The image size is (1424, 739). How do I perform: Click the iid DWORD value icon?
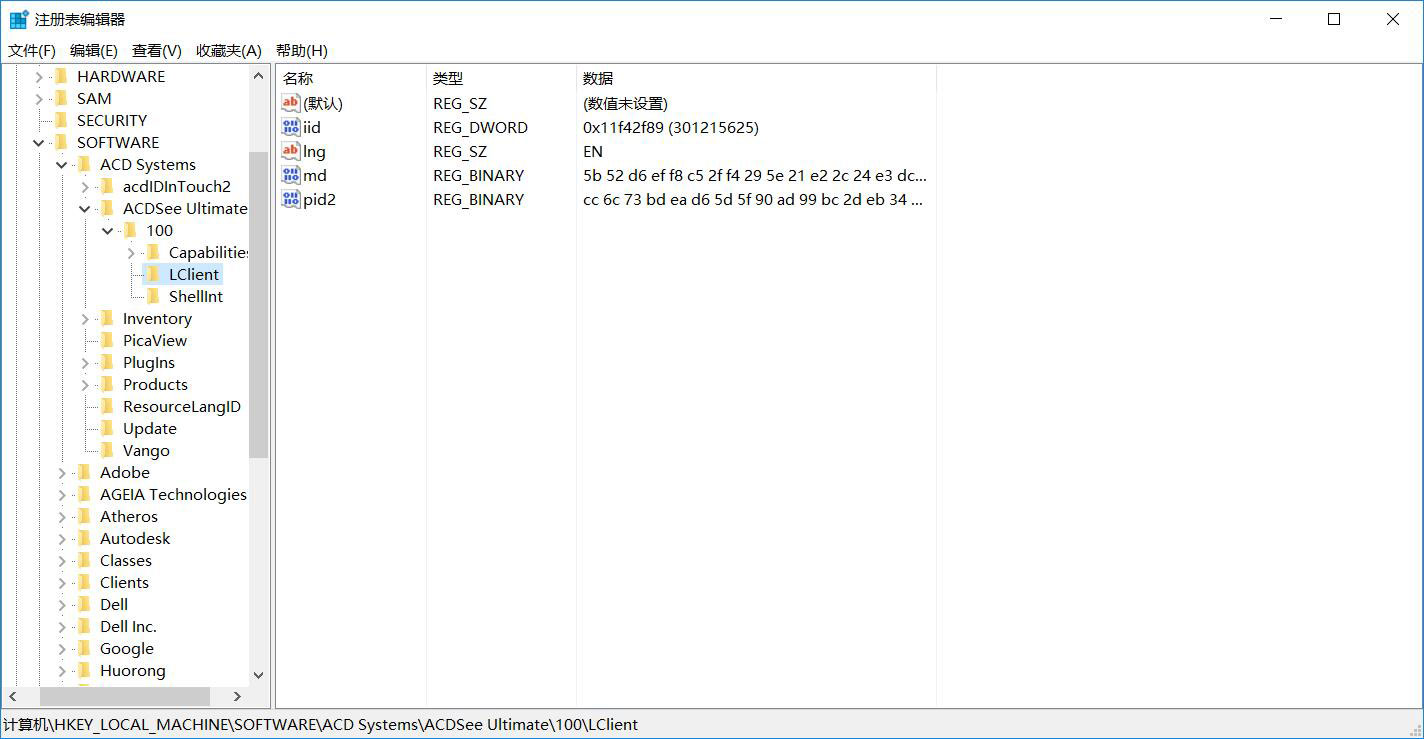point(291,127)
